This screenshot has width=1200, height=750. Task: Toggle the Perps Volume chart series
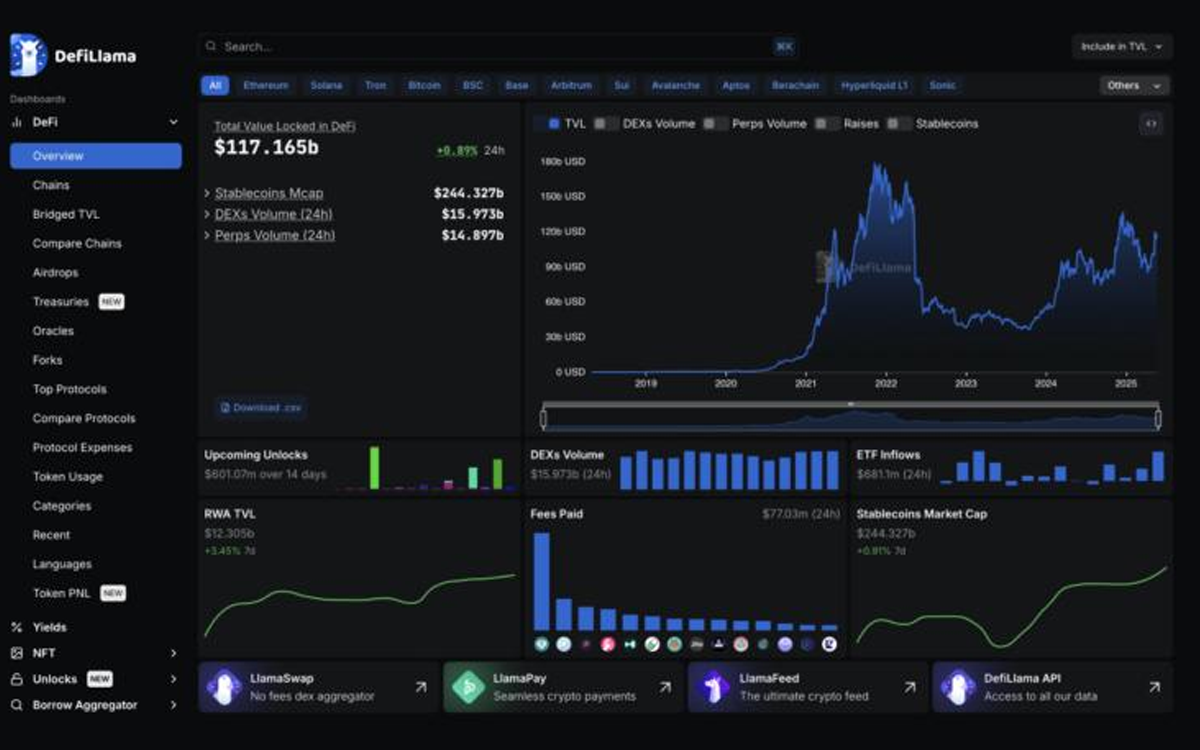click(x=714, y=124)
